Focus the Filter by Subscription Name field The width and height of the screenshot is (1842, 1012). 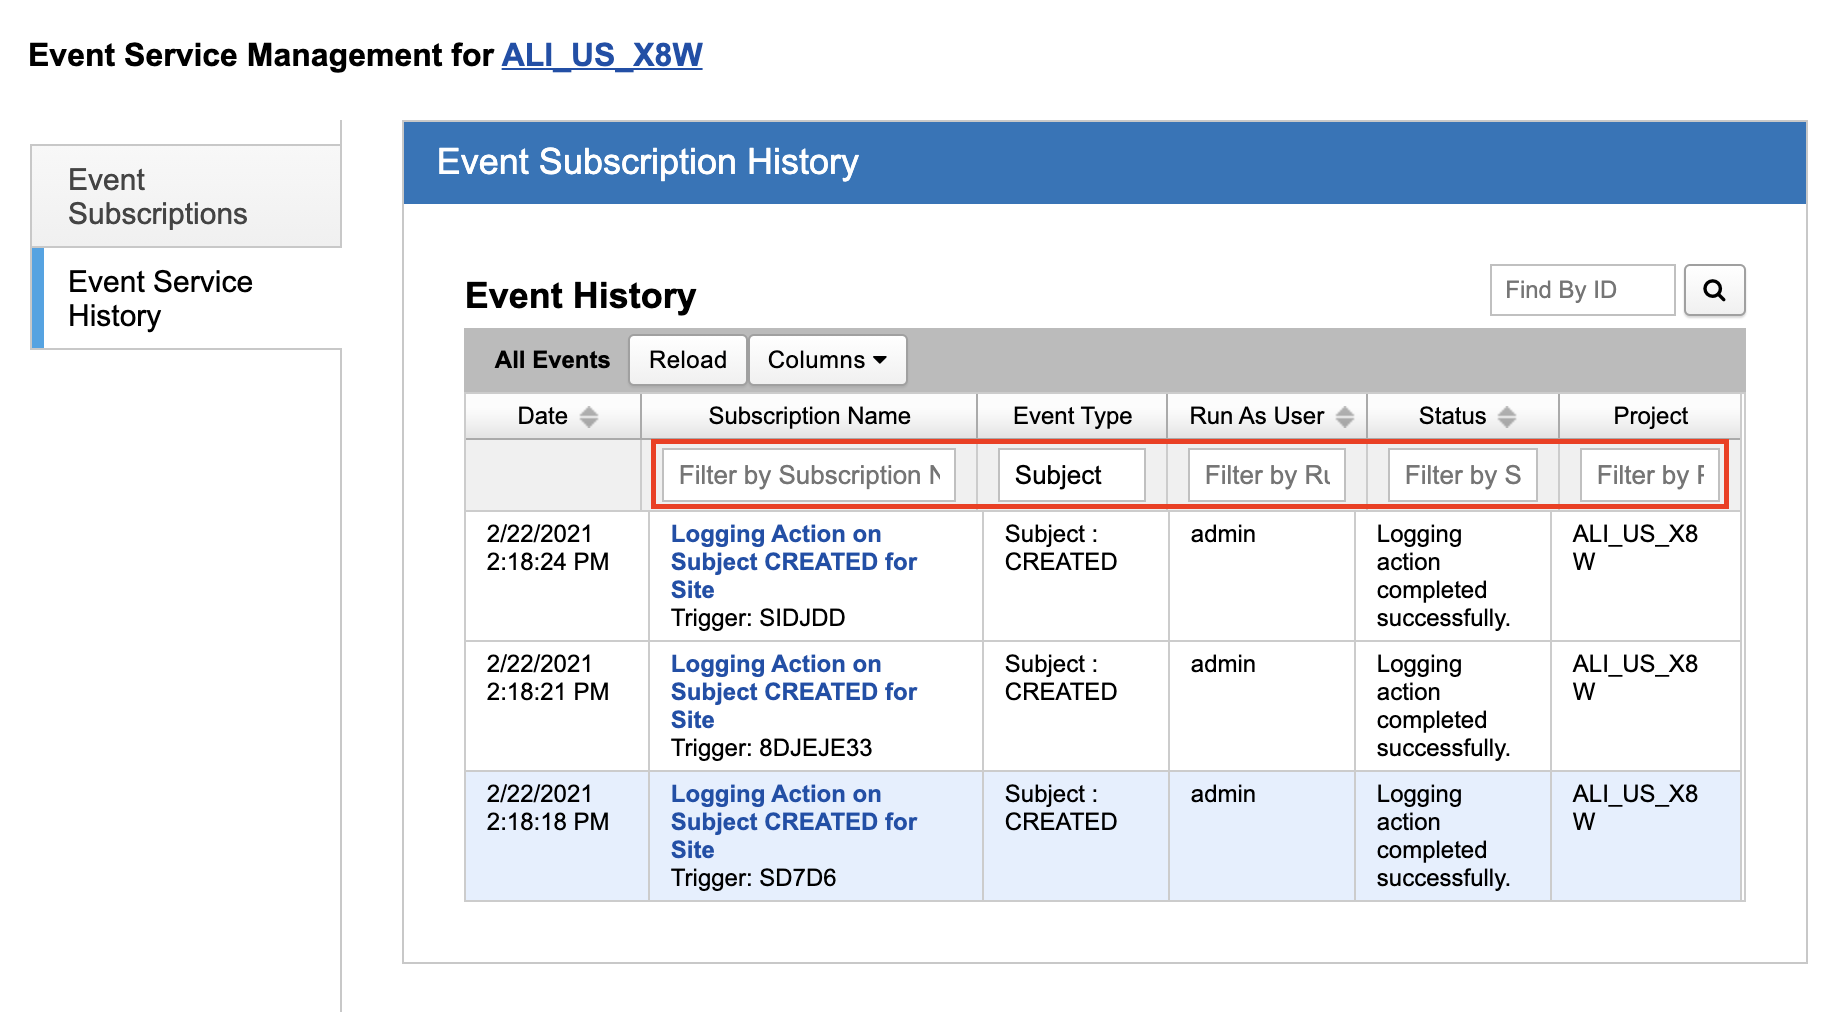pyautogui.click(x=808, y=475)
